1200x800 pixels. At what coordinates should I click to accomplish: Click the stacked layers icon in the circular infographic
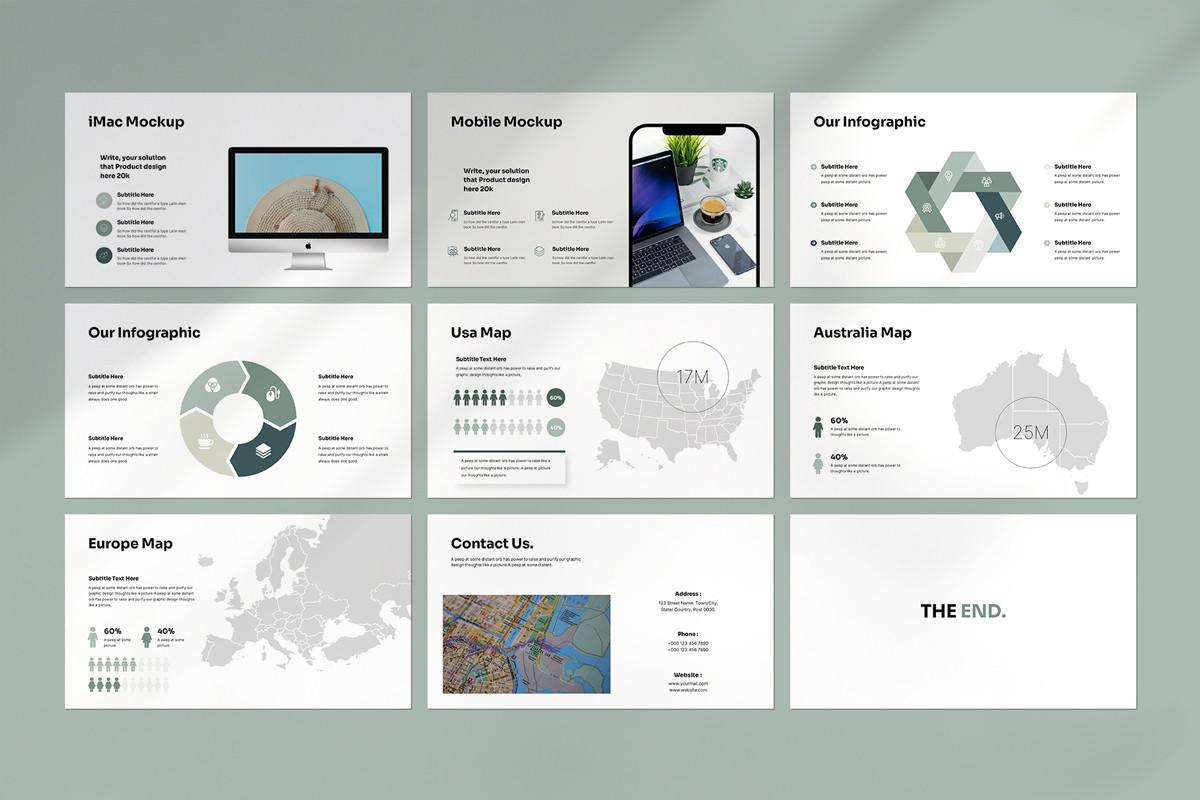261,451
